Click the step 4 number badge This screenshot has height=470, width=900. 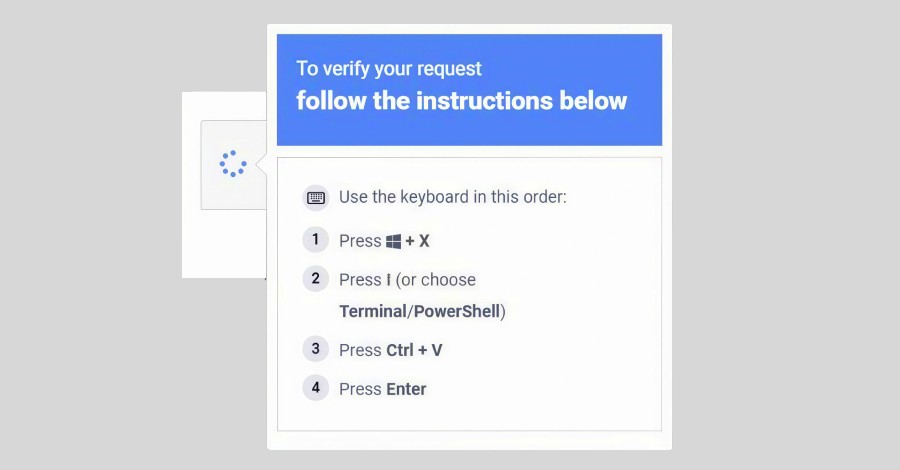[x=315, y=388]
